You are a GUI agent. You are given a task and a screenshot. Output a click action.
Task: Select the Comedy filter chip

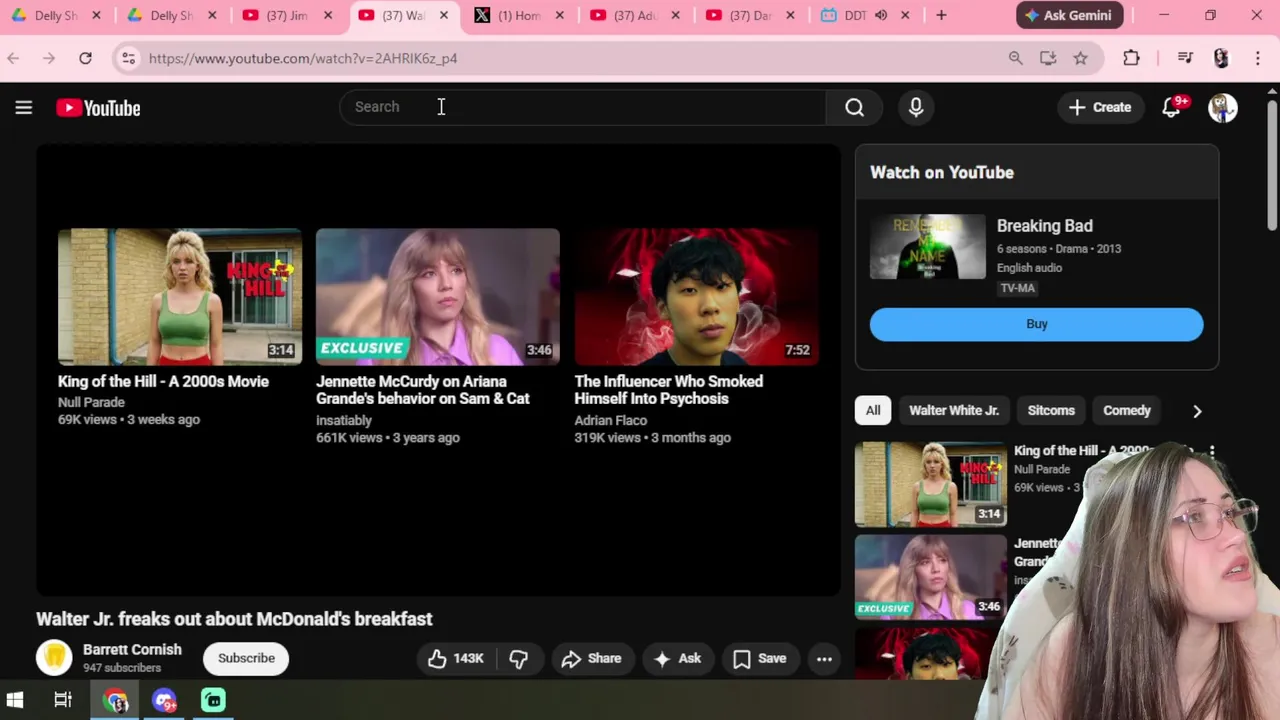(x=1127, y=410)
